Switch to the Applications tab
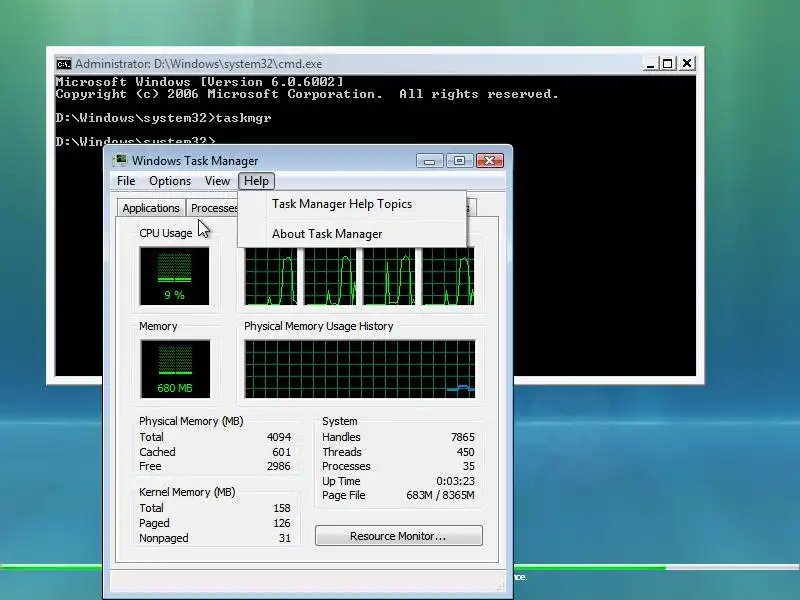 [151, 208]
